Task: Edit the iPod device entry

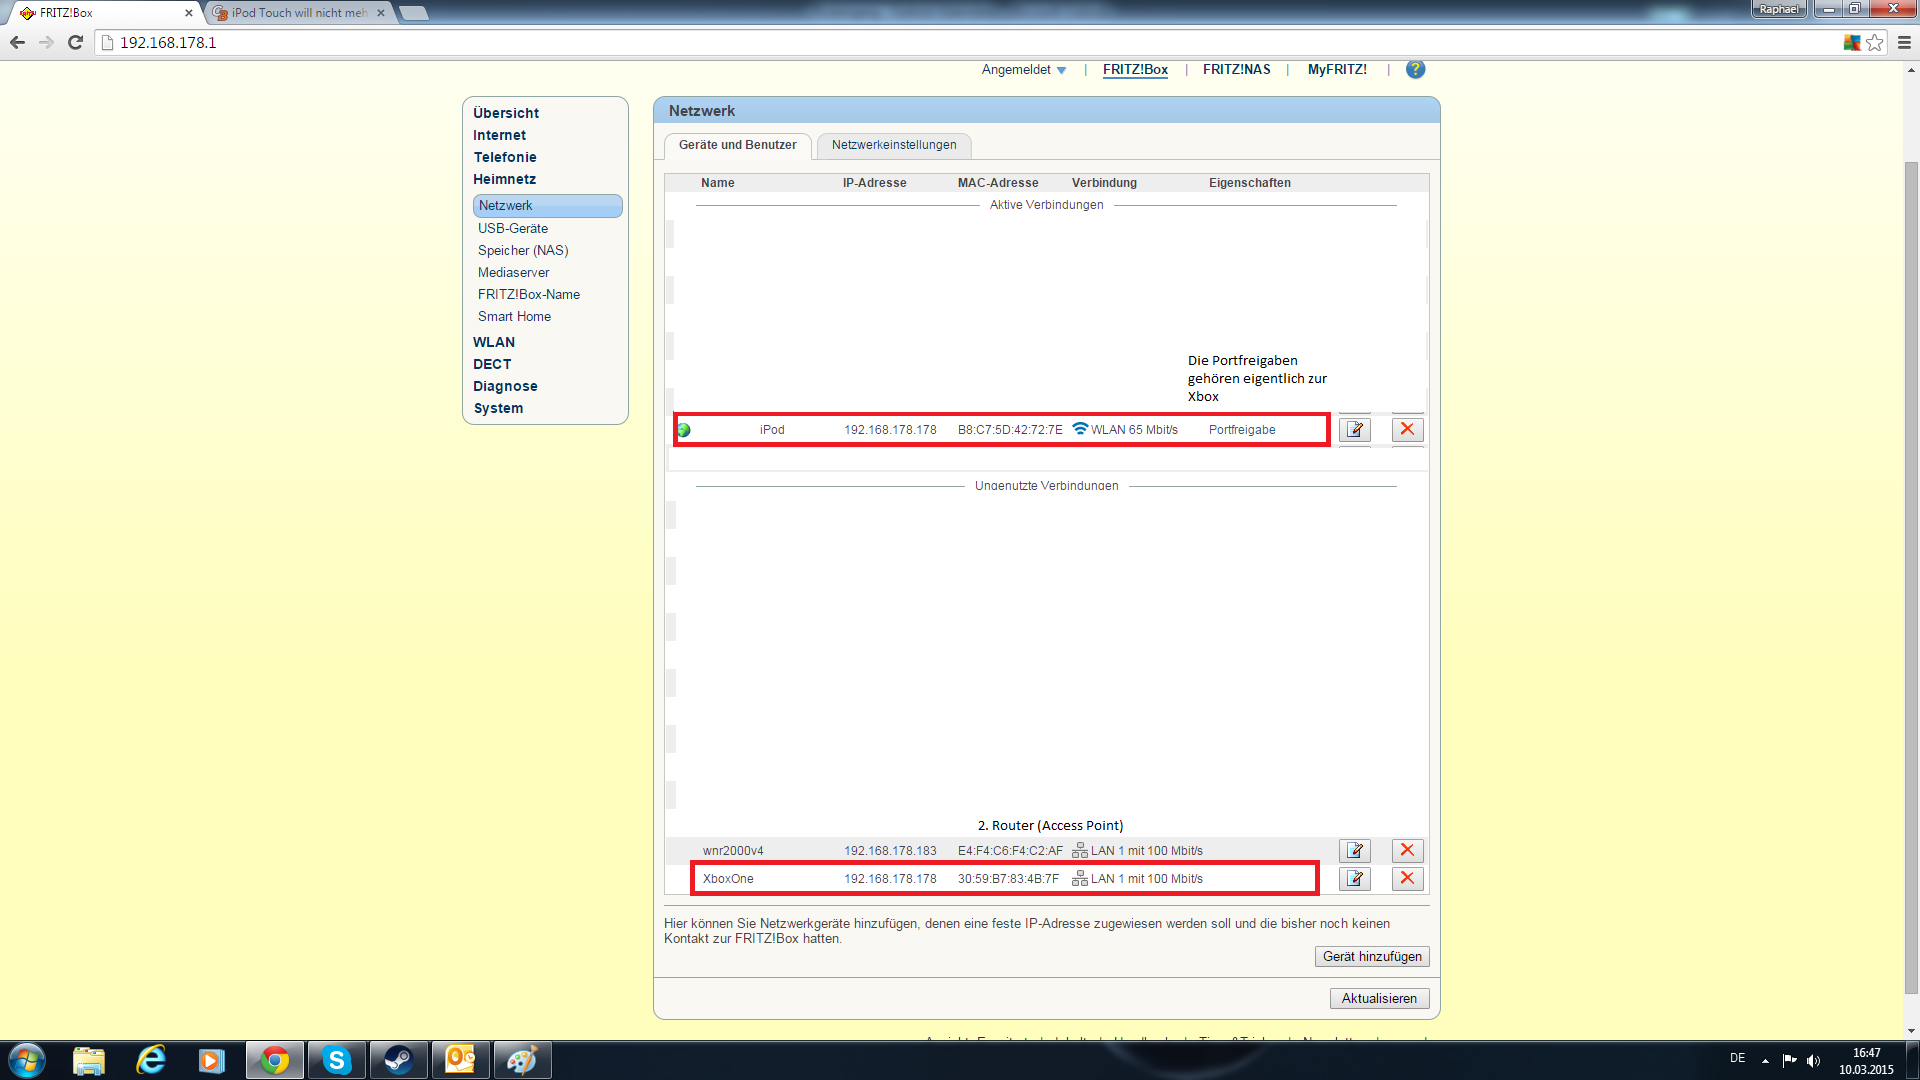Action: click(1355, 429)
